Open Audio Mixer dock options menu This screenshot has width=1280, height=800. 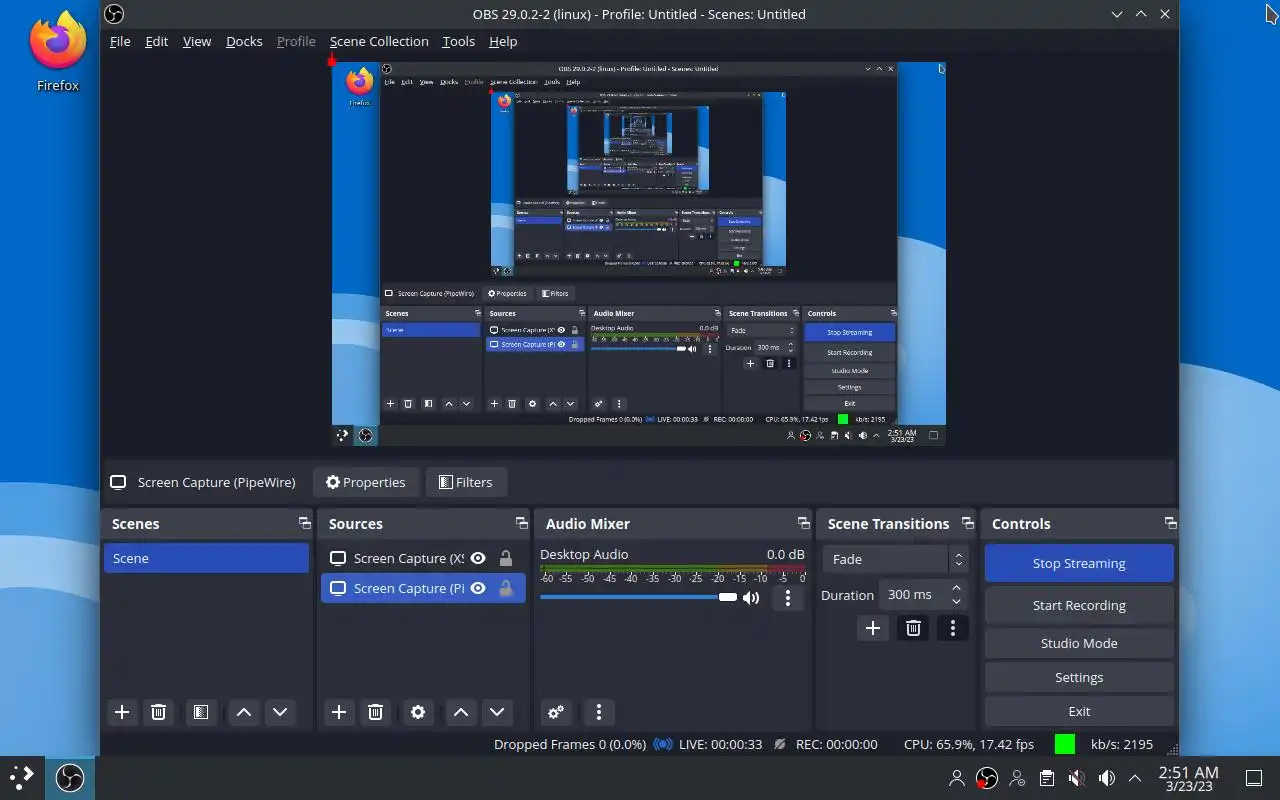click(x=599, y=712)
